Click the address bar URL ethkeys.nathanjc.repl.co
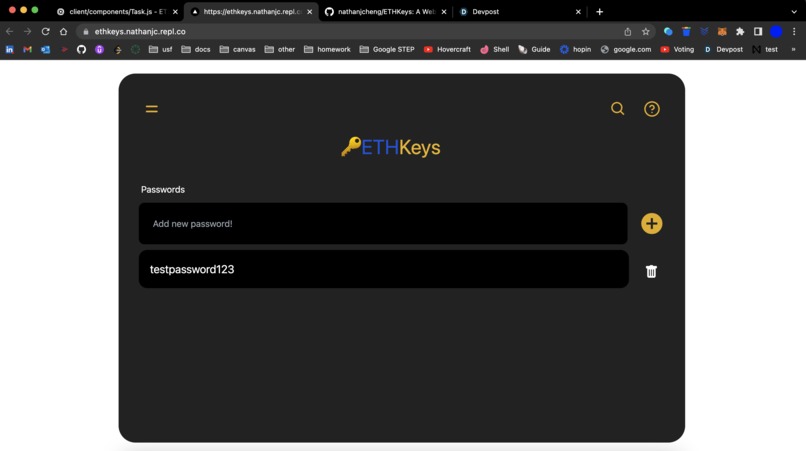The image size is (806, 451). click(x=140, y=31)
